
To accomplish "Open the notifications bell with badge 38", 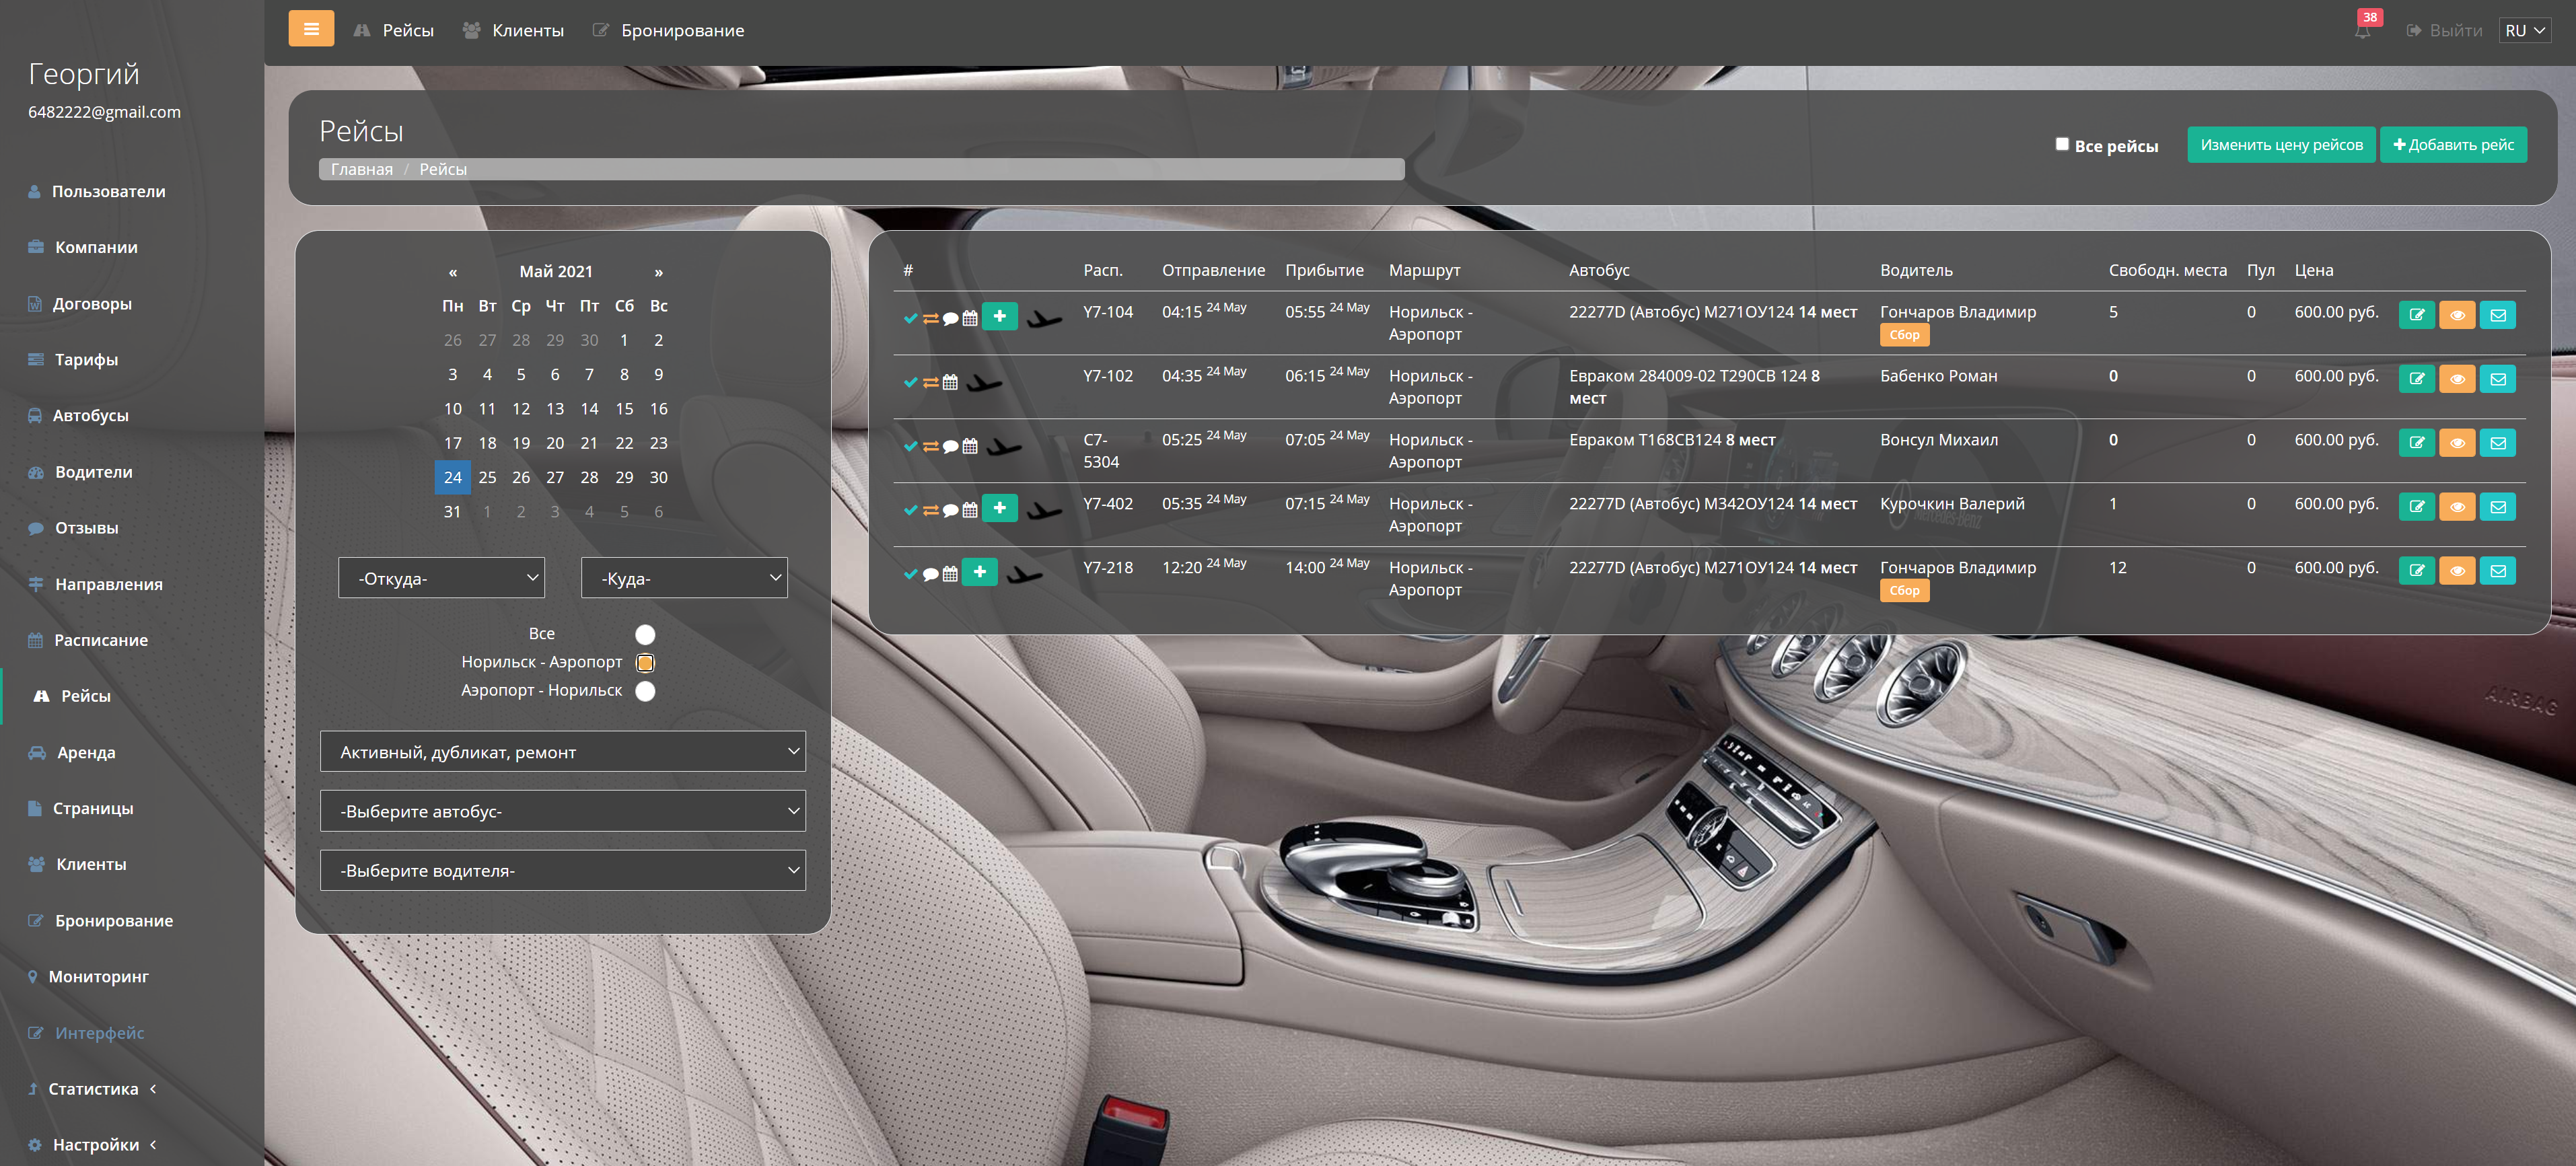I will tap(2362, 31).
